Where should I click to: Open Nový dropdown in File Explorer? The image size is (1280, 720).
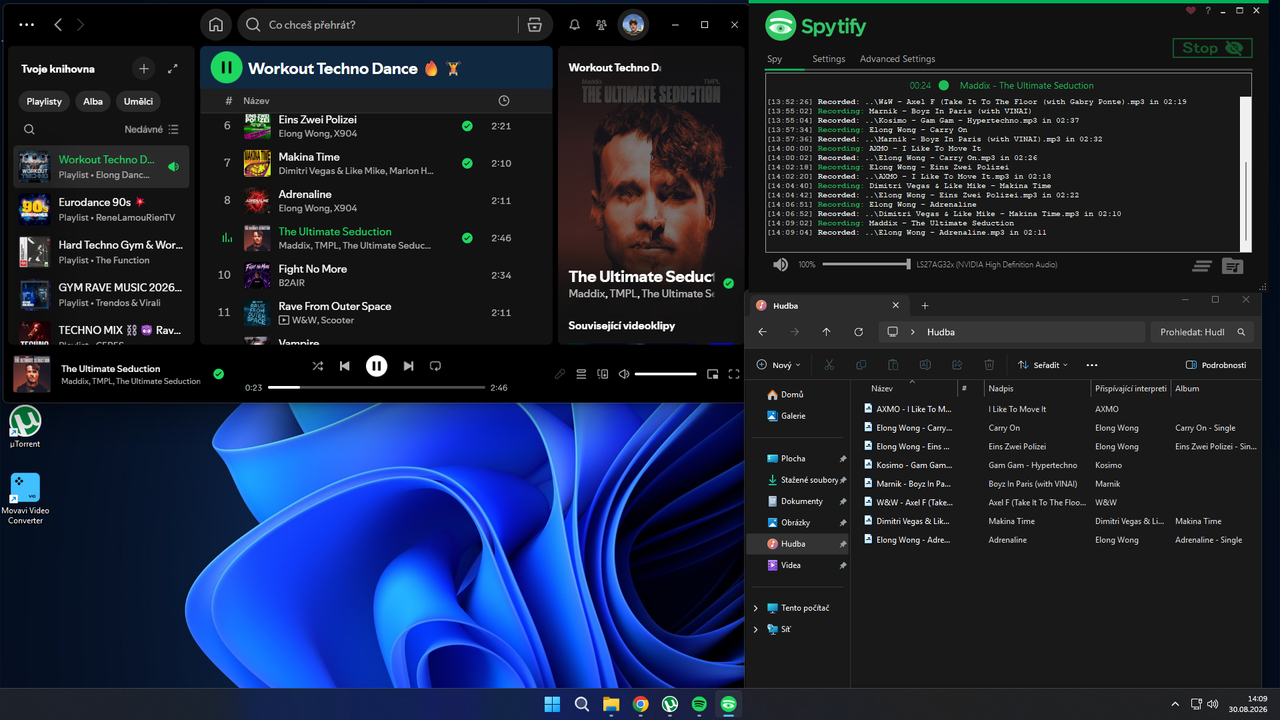coord(780,365)
